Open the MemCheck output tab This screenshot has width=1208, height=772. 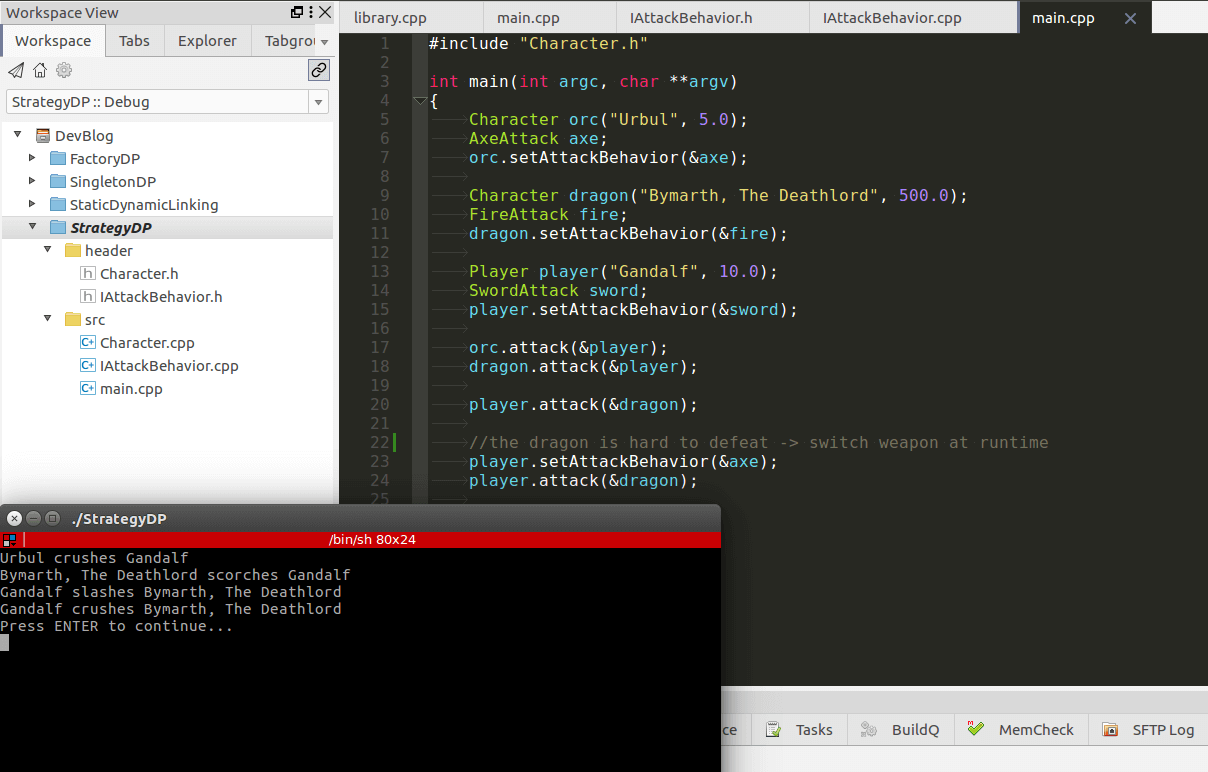pyautogui.click(x=1035, y=730)
